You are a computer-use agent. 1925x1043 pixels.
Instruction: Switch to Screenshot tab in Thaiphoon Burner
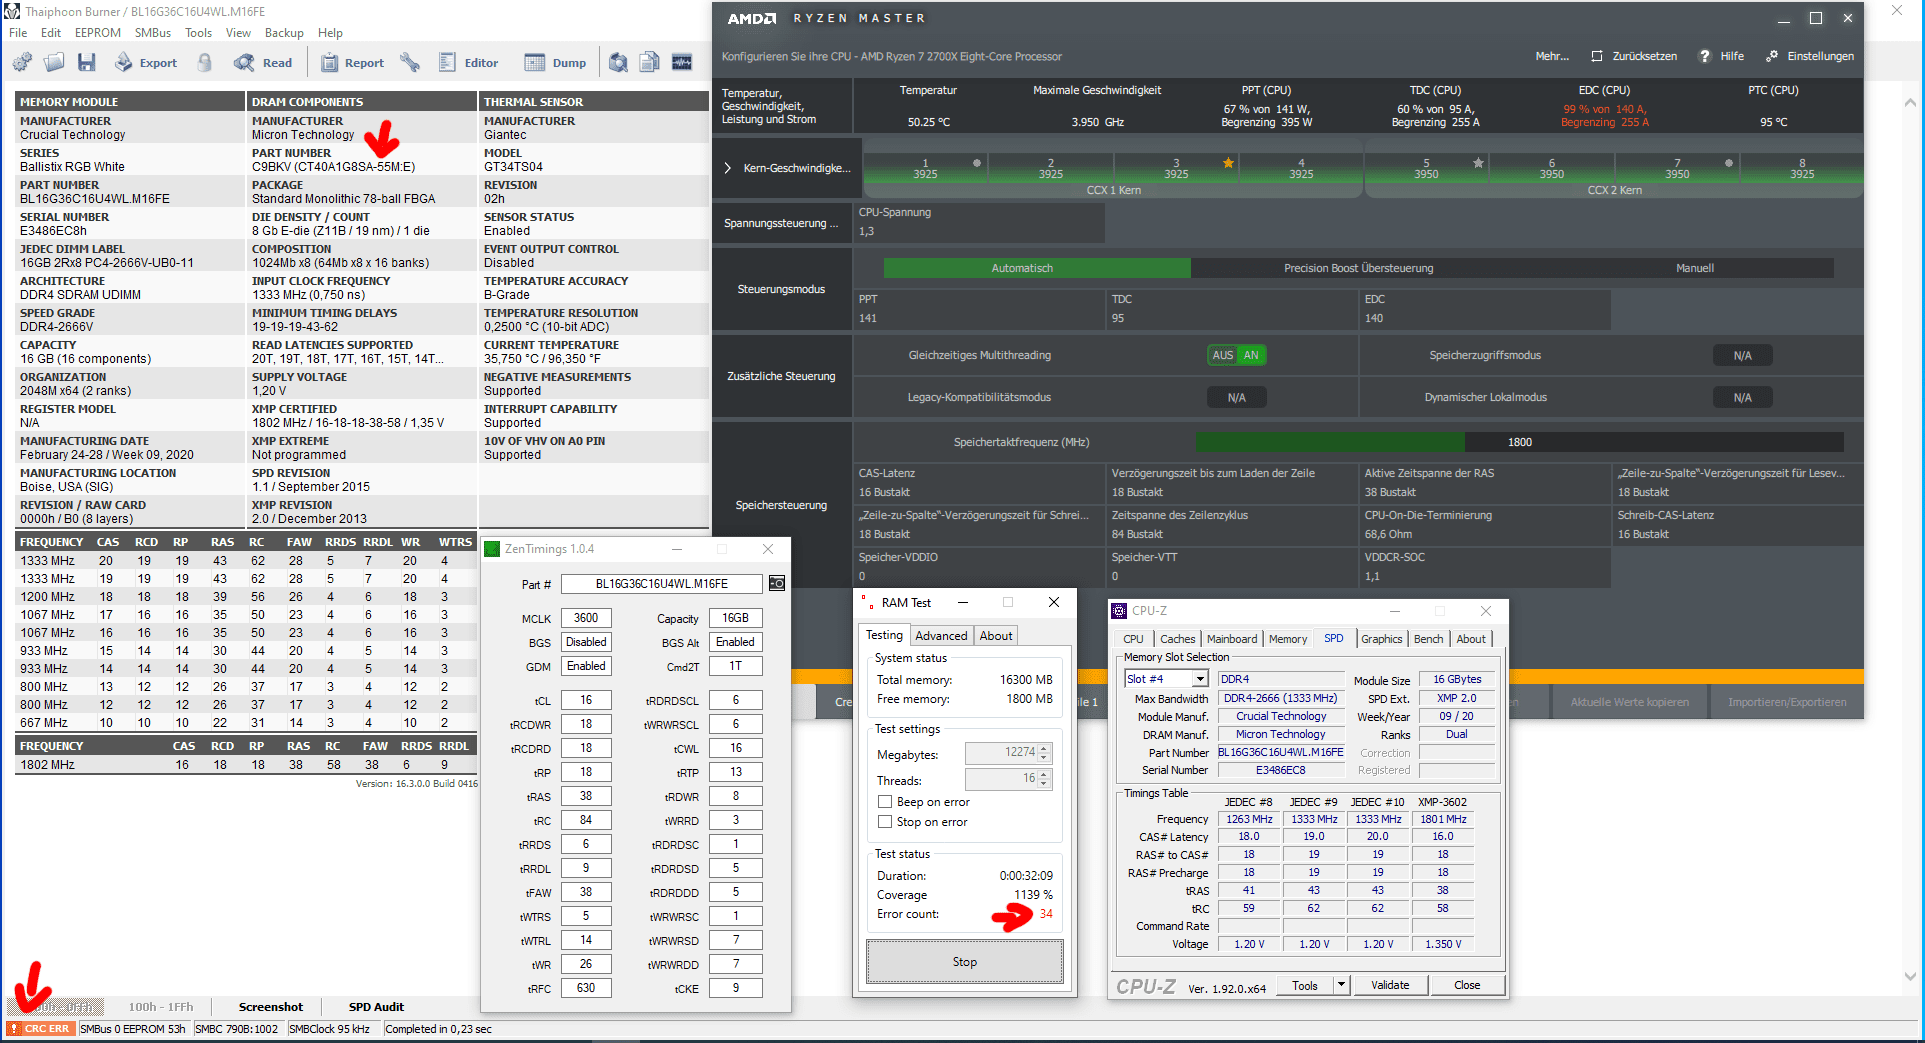(x=271, y=1007)
